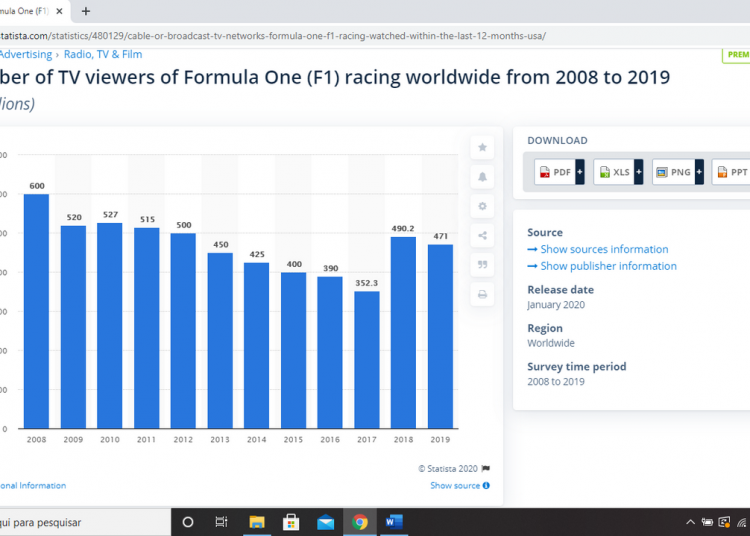The image size is (750, 536).
Task: Download the chart as PDF
Action: tap(555, 172)
